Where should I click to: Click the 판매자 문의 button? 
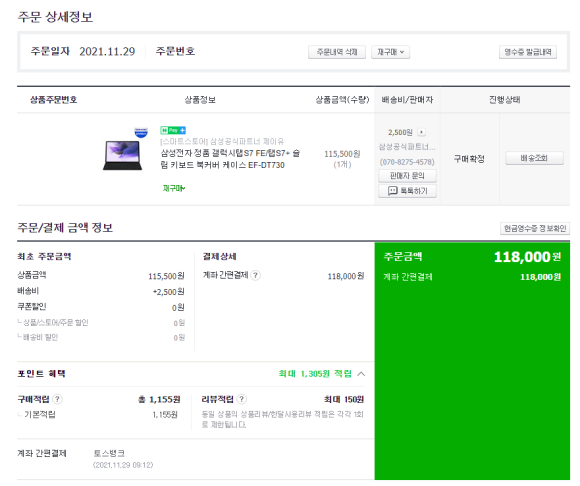click(407, 176)
